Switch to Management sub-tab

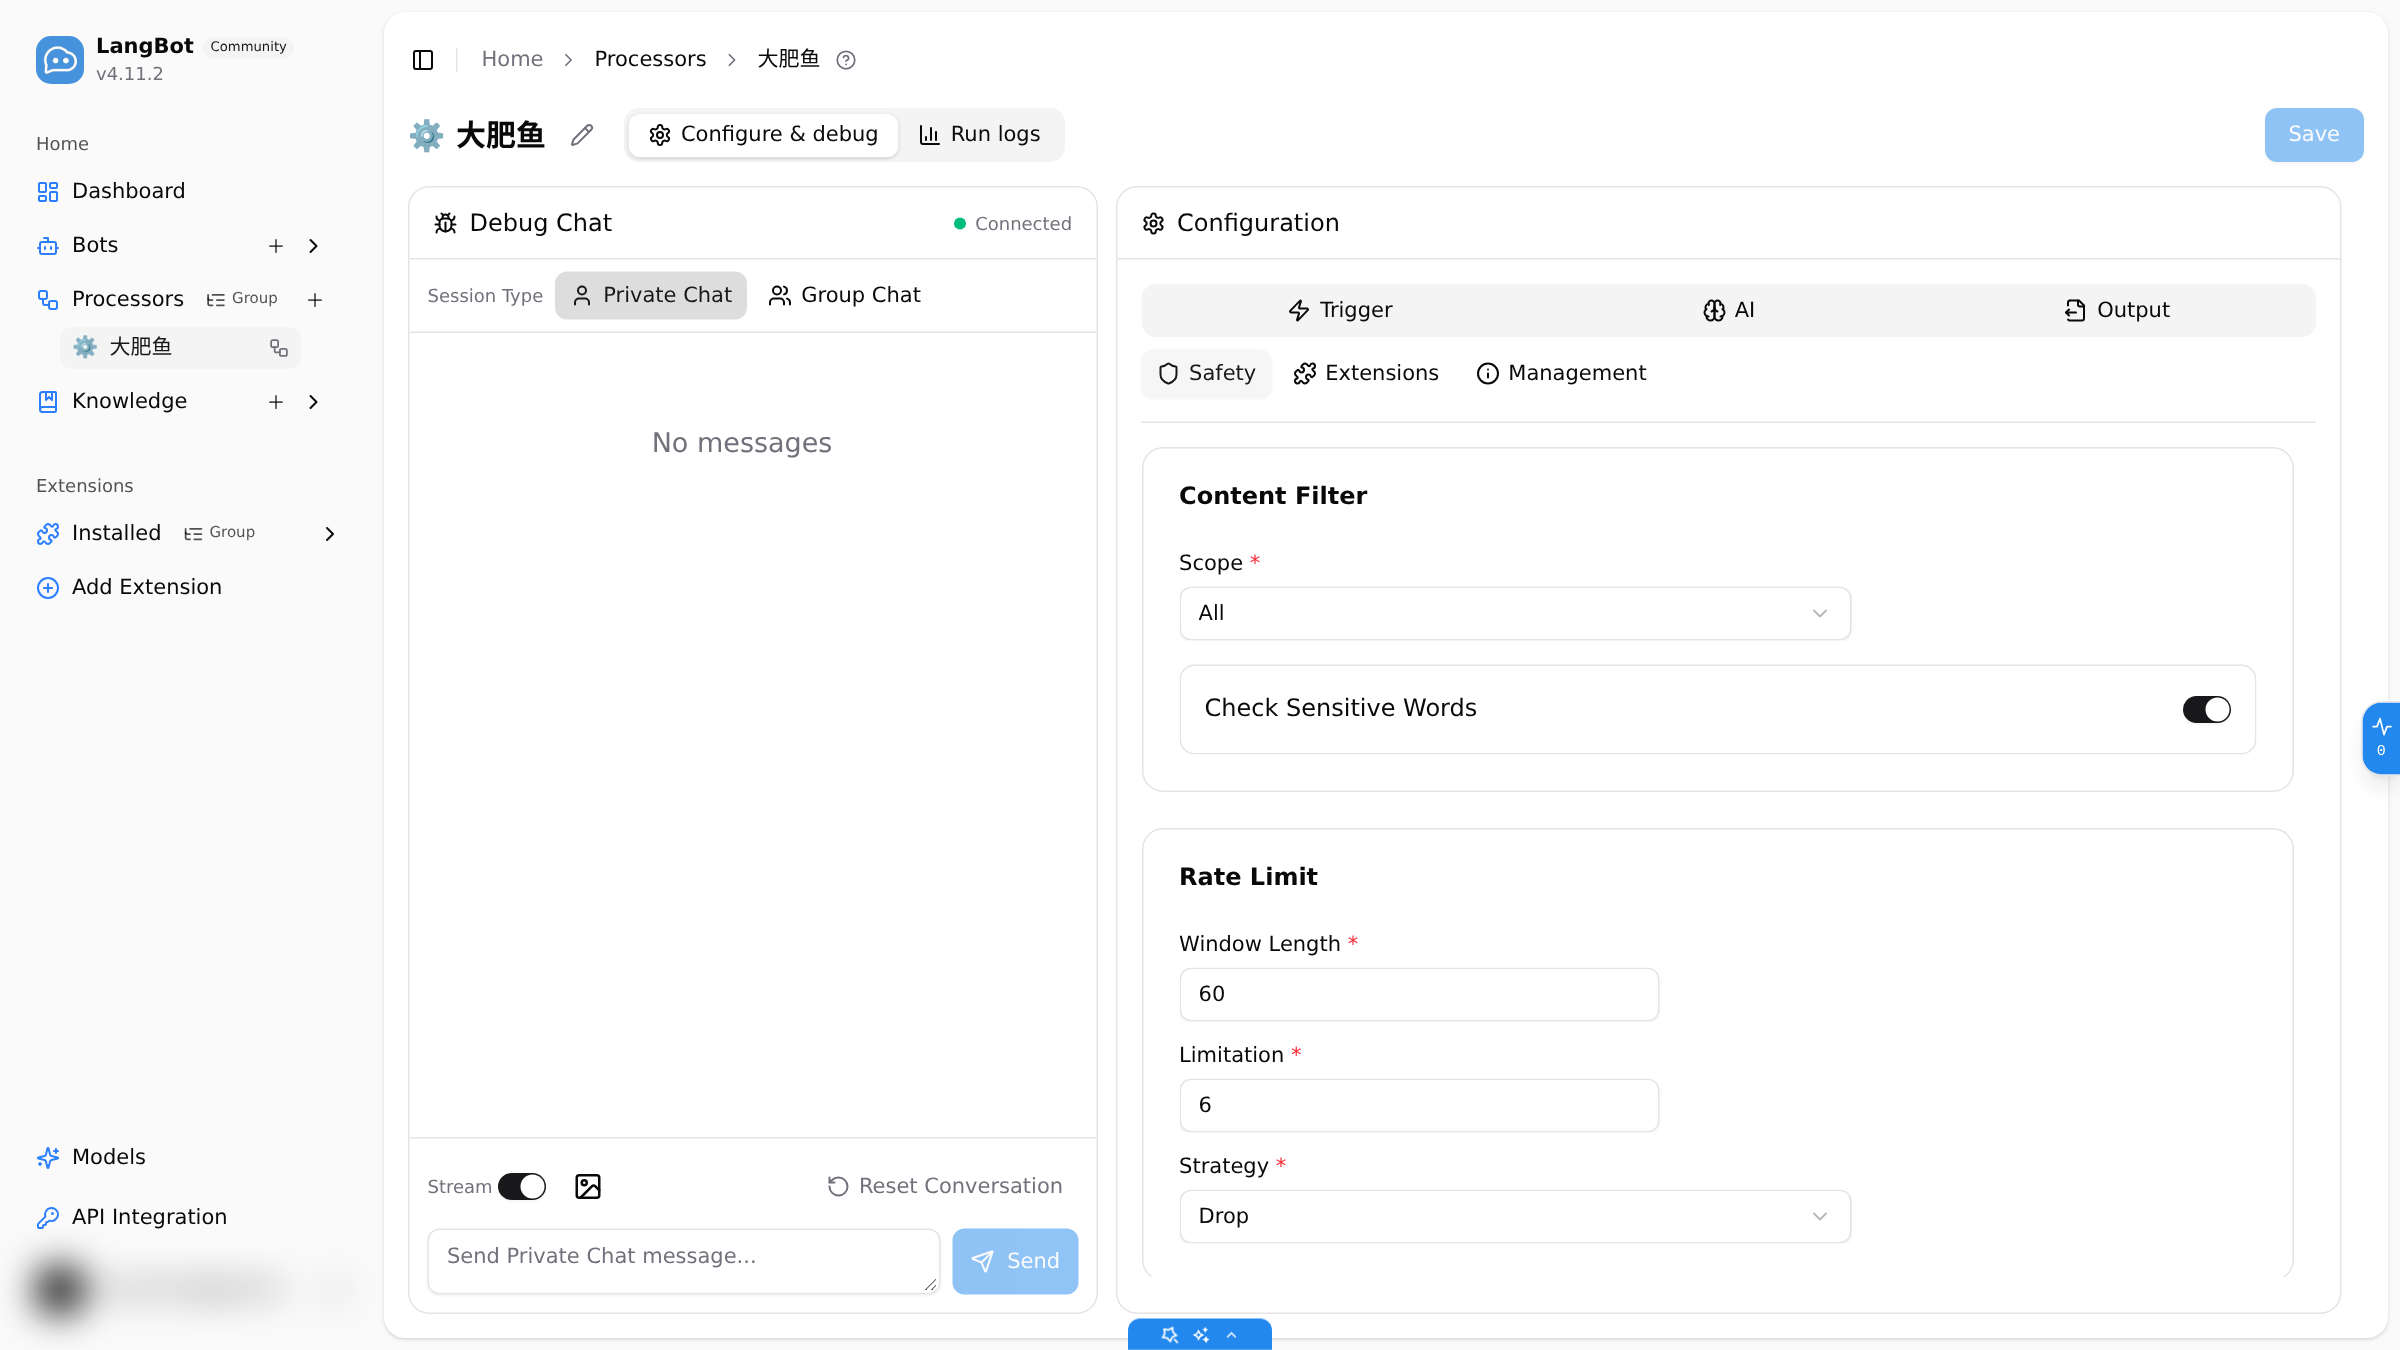[x=1561, y=374]
